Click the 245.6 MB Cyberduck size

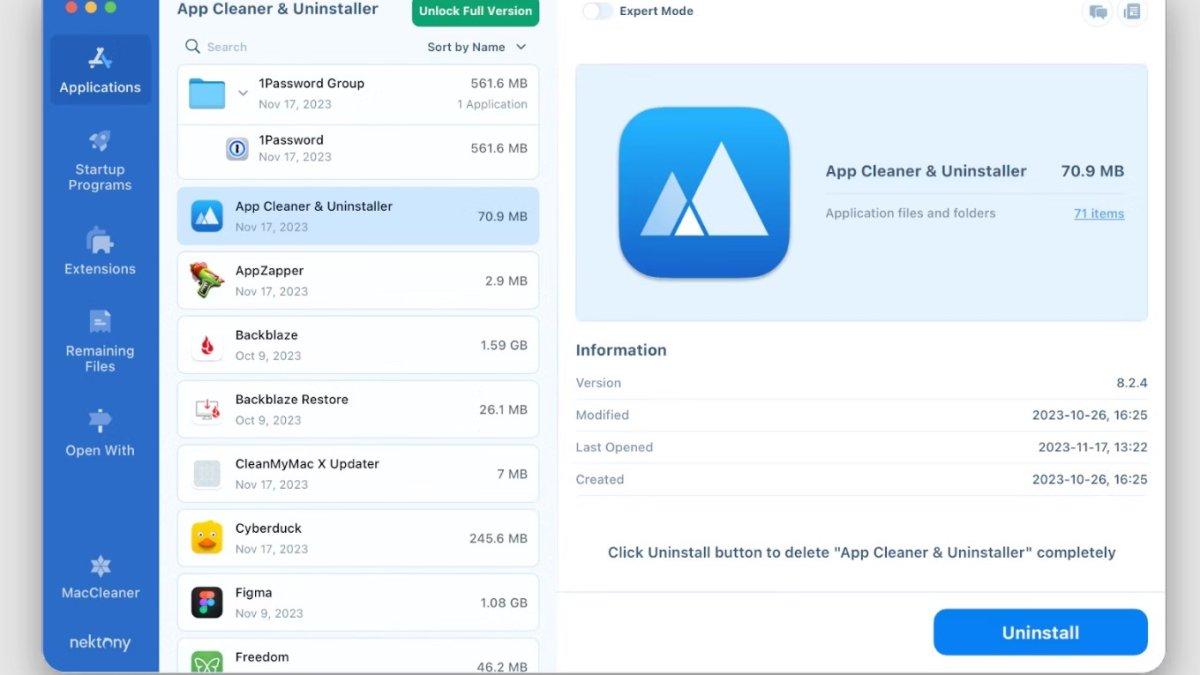498,538
